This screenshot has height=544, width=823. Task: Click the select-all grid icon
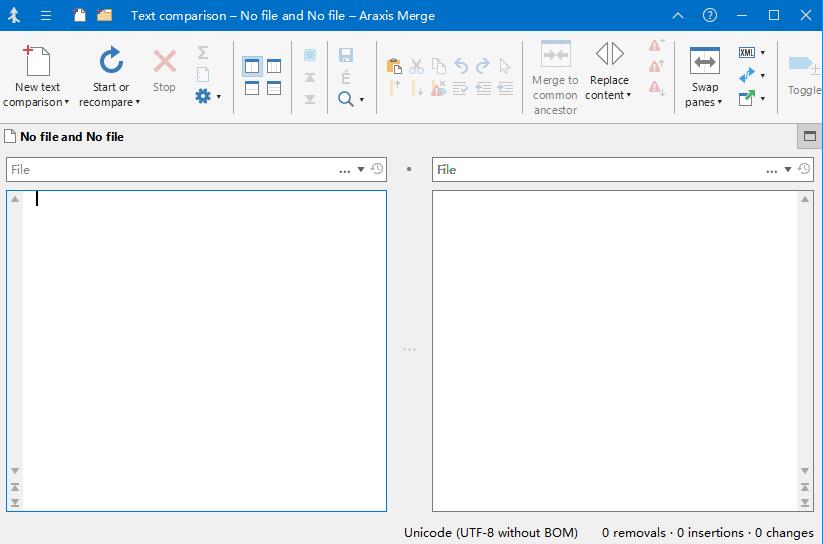(x=310, y=55)
